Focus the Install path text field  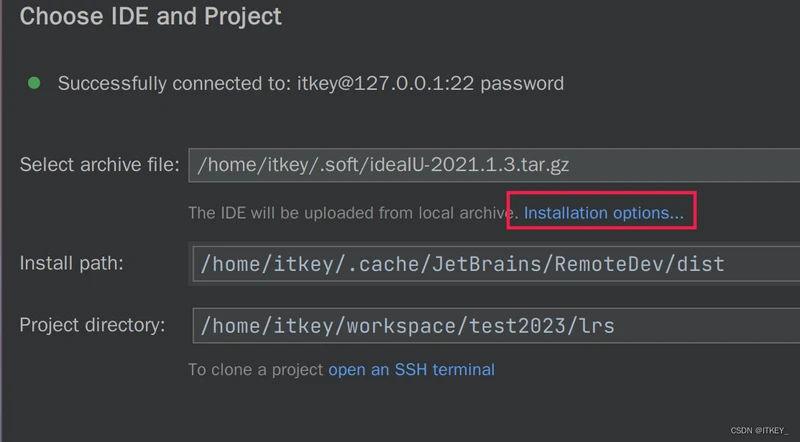tap(496, 264)
